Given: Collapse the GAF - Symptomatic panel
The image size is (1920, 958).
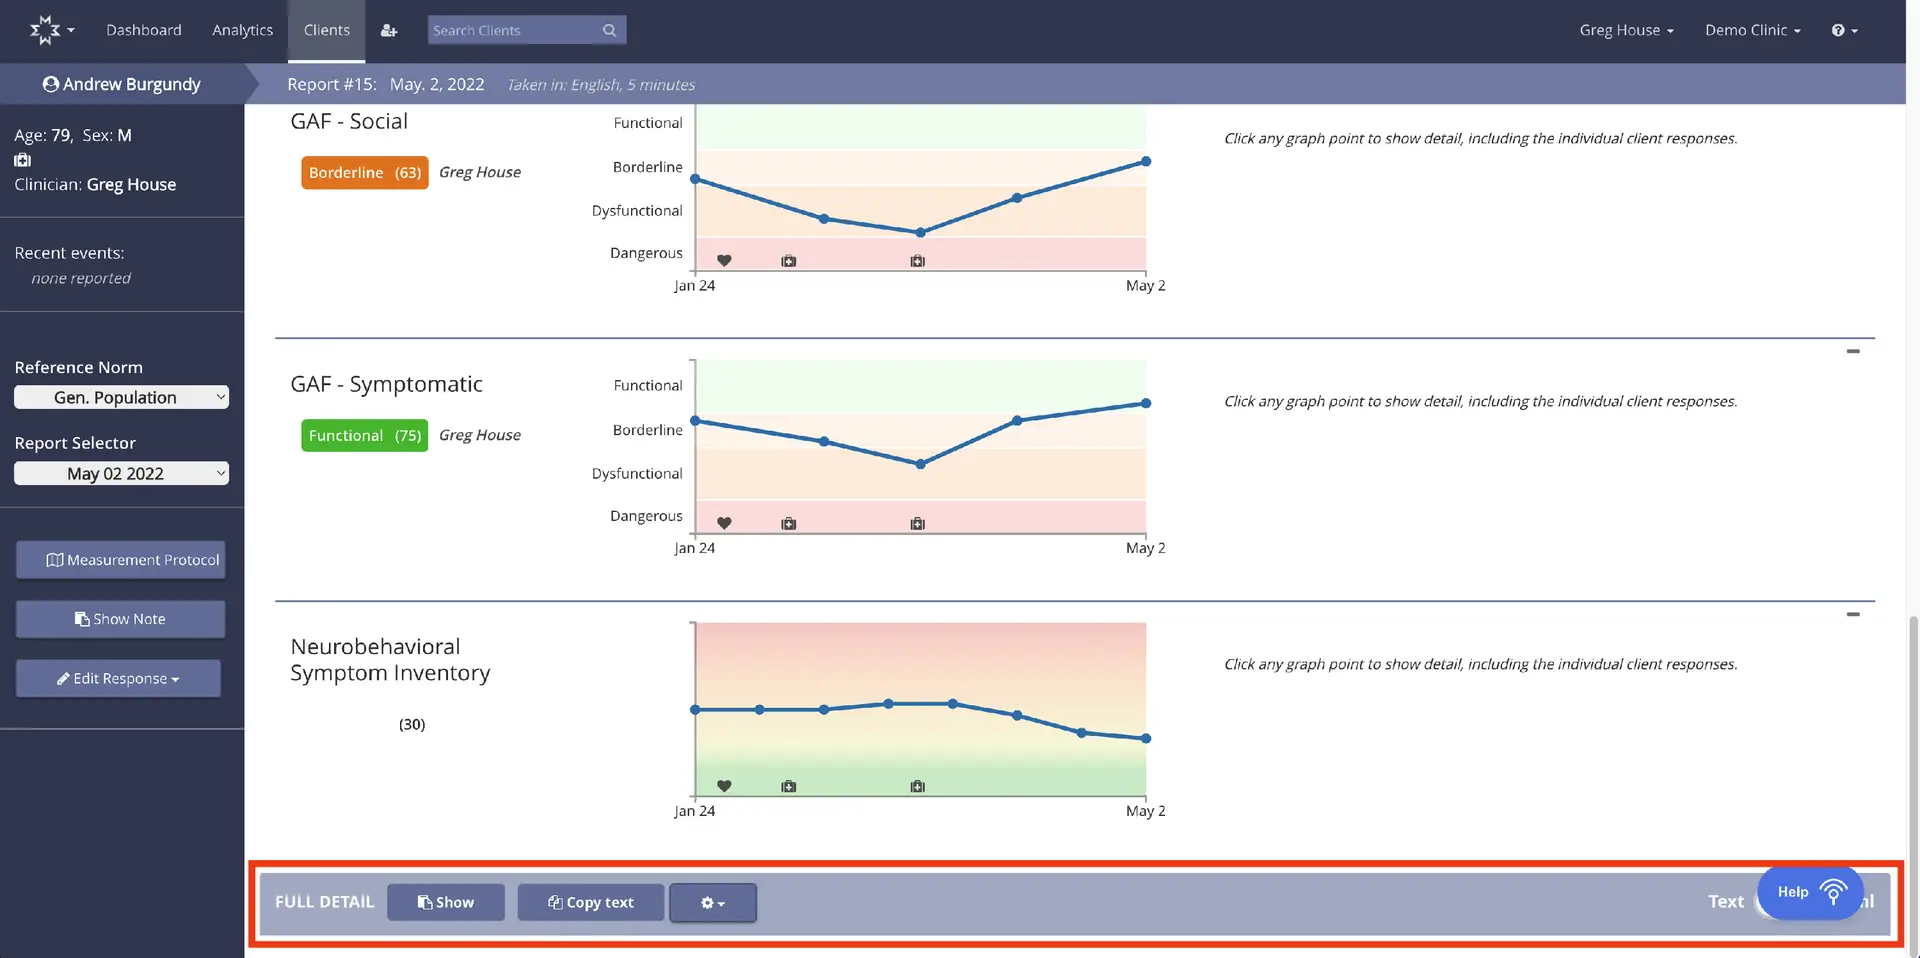Looking at the screenshot, I should tap(1855, 351).
